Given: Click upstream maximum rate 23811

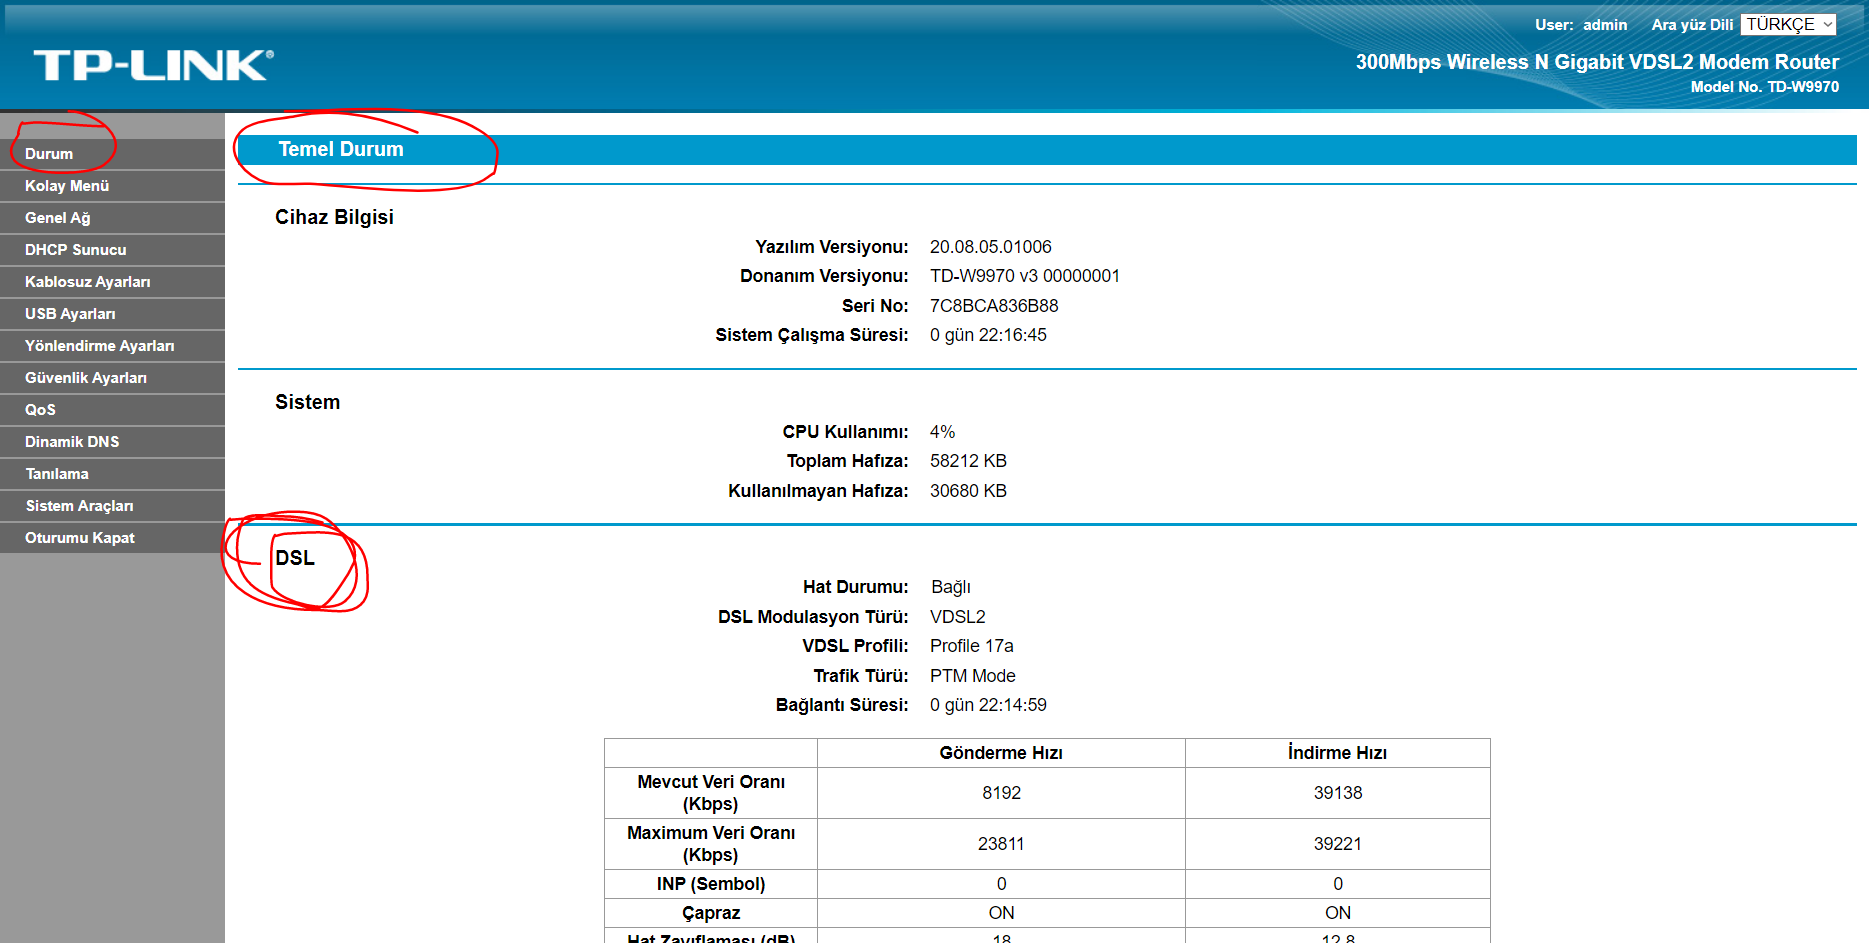Looking at the screenshot, I should pyautogui.click(x=1001, y=844).
